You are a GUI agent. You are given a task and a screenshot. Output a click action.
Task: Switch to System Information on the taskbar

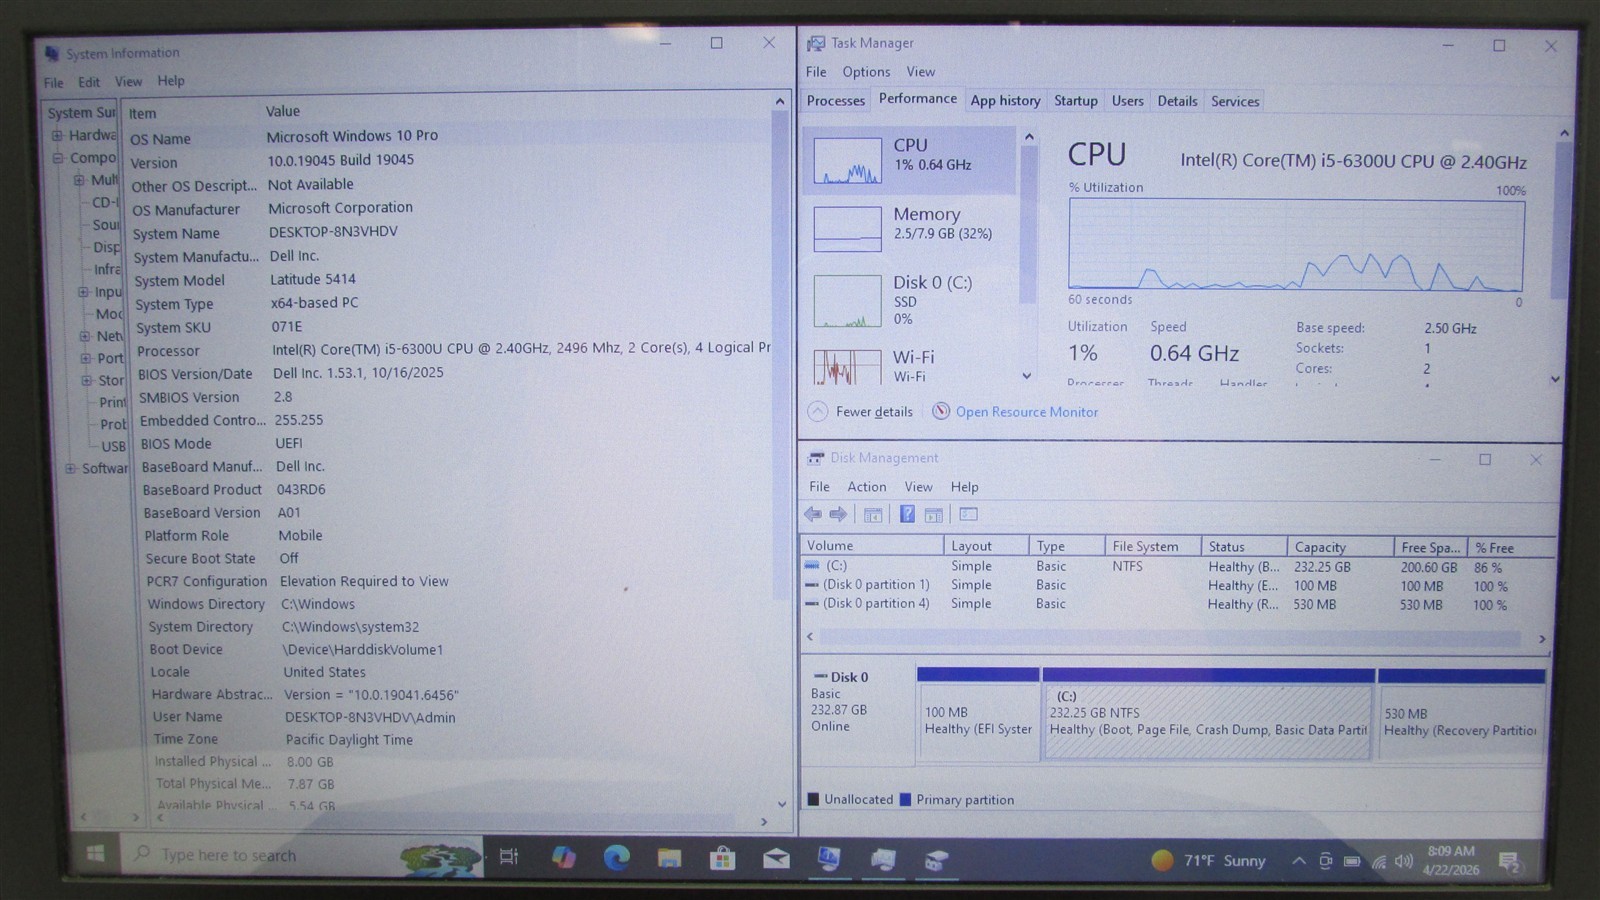tap(829, 859)
